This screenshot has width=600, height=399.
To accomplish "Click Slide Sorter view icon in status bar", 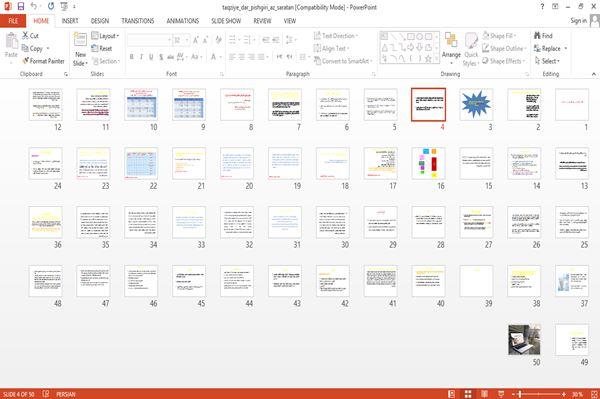I will point(468,394).
